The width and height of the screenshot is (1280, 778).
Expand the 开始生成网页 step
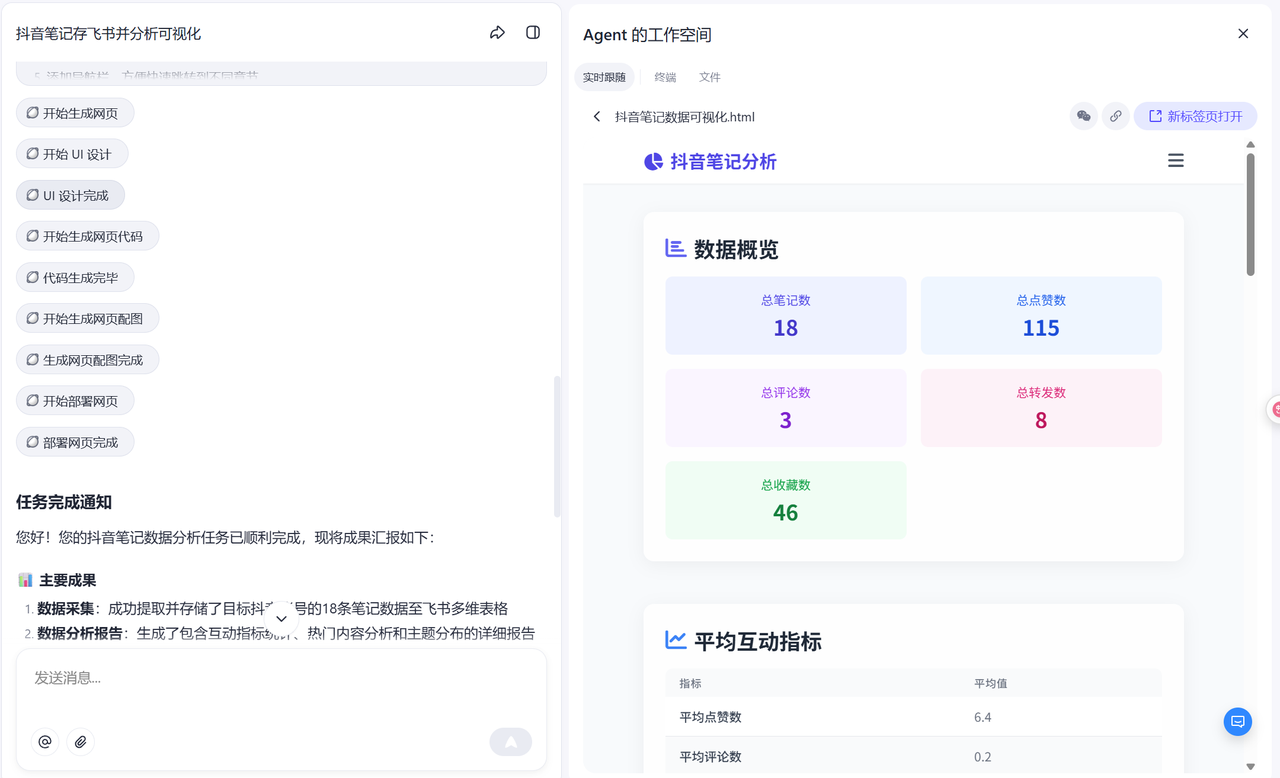tap(75, 113)
